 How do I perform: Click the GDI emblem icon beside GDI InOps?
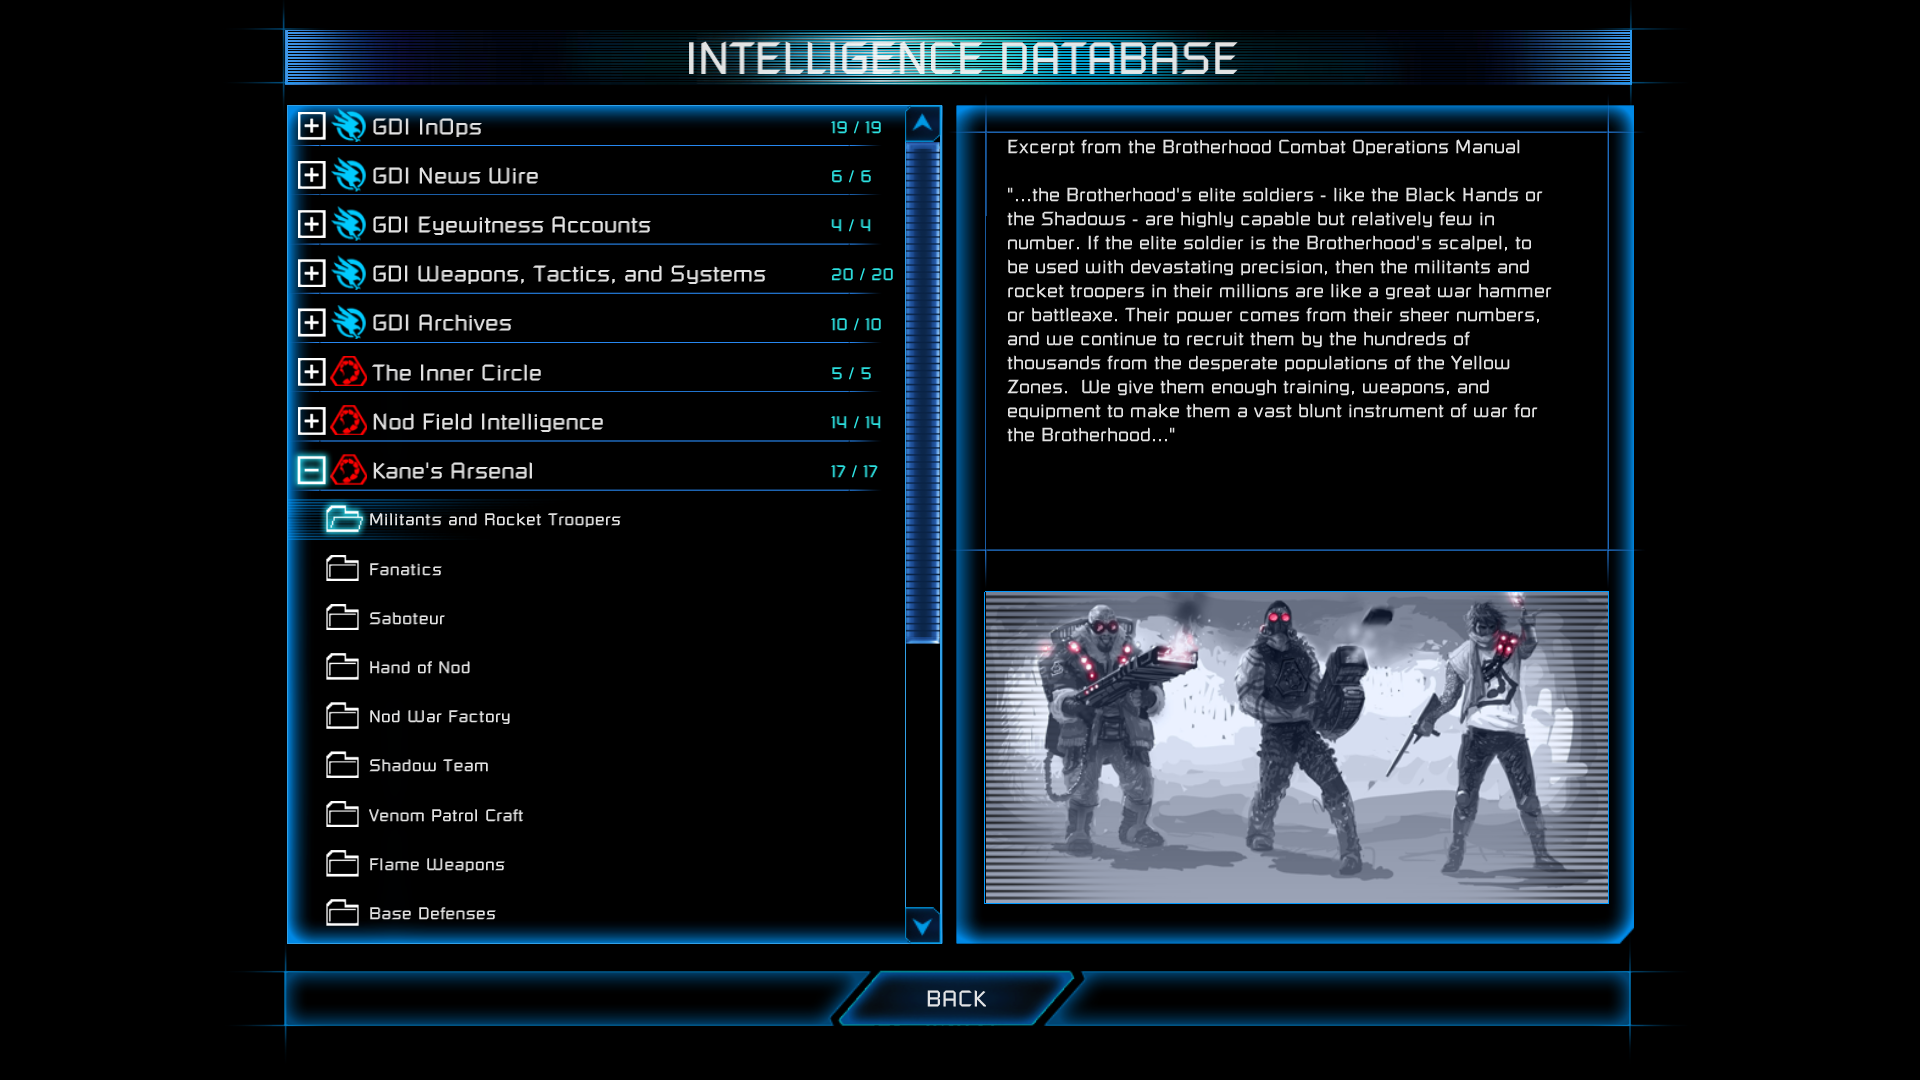click(349, 126)
